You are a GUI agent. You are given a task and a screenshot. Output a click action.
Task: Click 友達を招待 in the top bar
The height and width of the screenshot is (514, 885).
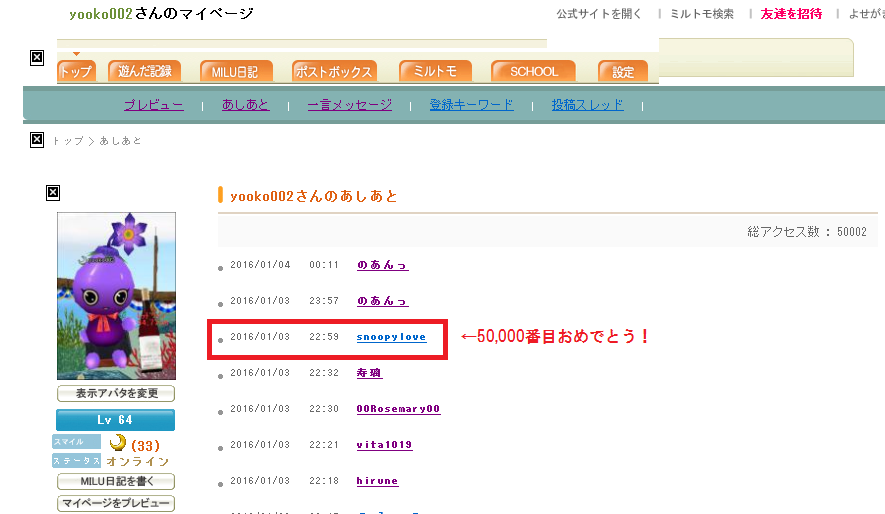point(791,14)
